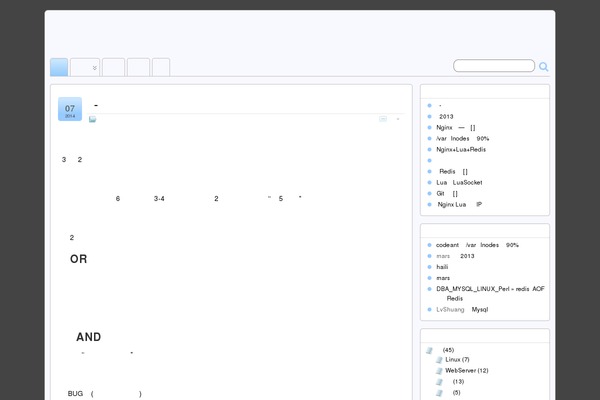Image resolution: width=600 pixels, height=400 pixels.
Task: Open the WebServer (12) category
Action: 467,371
